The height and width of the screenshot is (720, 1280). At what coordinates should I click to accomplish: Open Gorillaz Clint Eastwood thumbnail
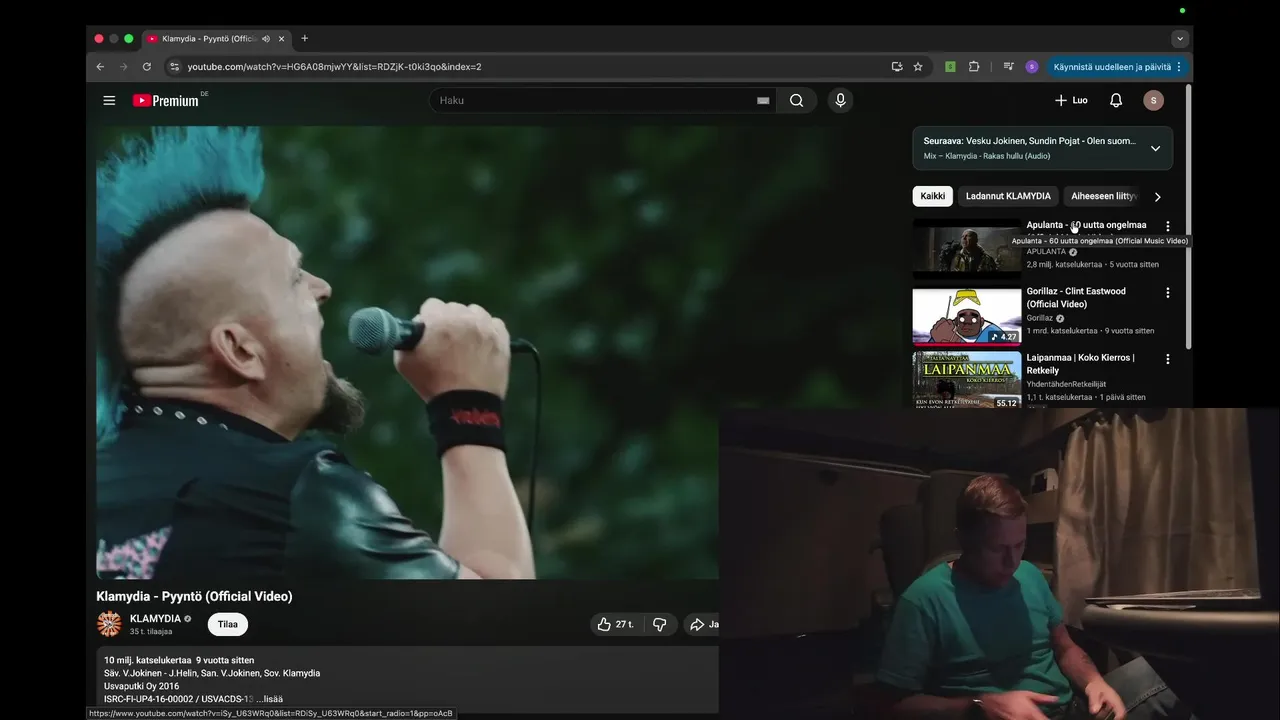point(967,315)
